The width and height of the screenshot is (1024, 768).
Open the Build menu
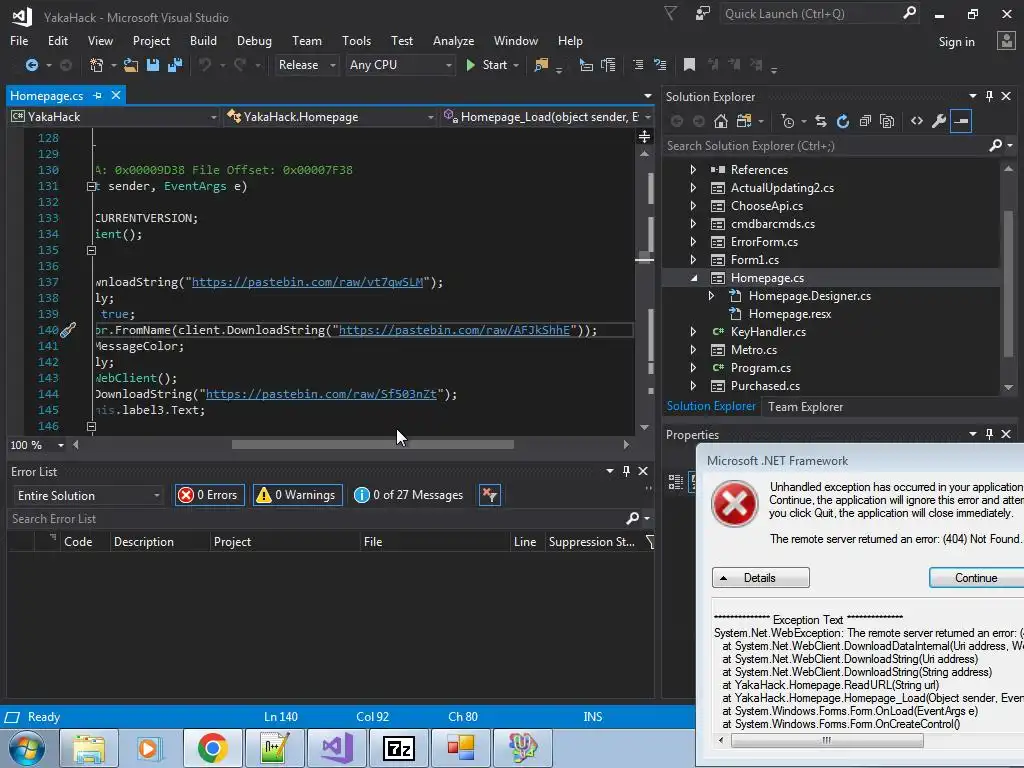coord(203,40)
